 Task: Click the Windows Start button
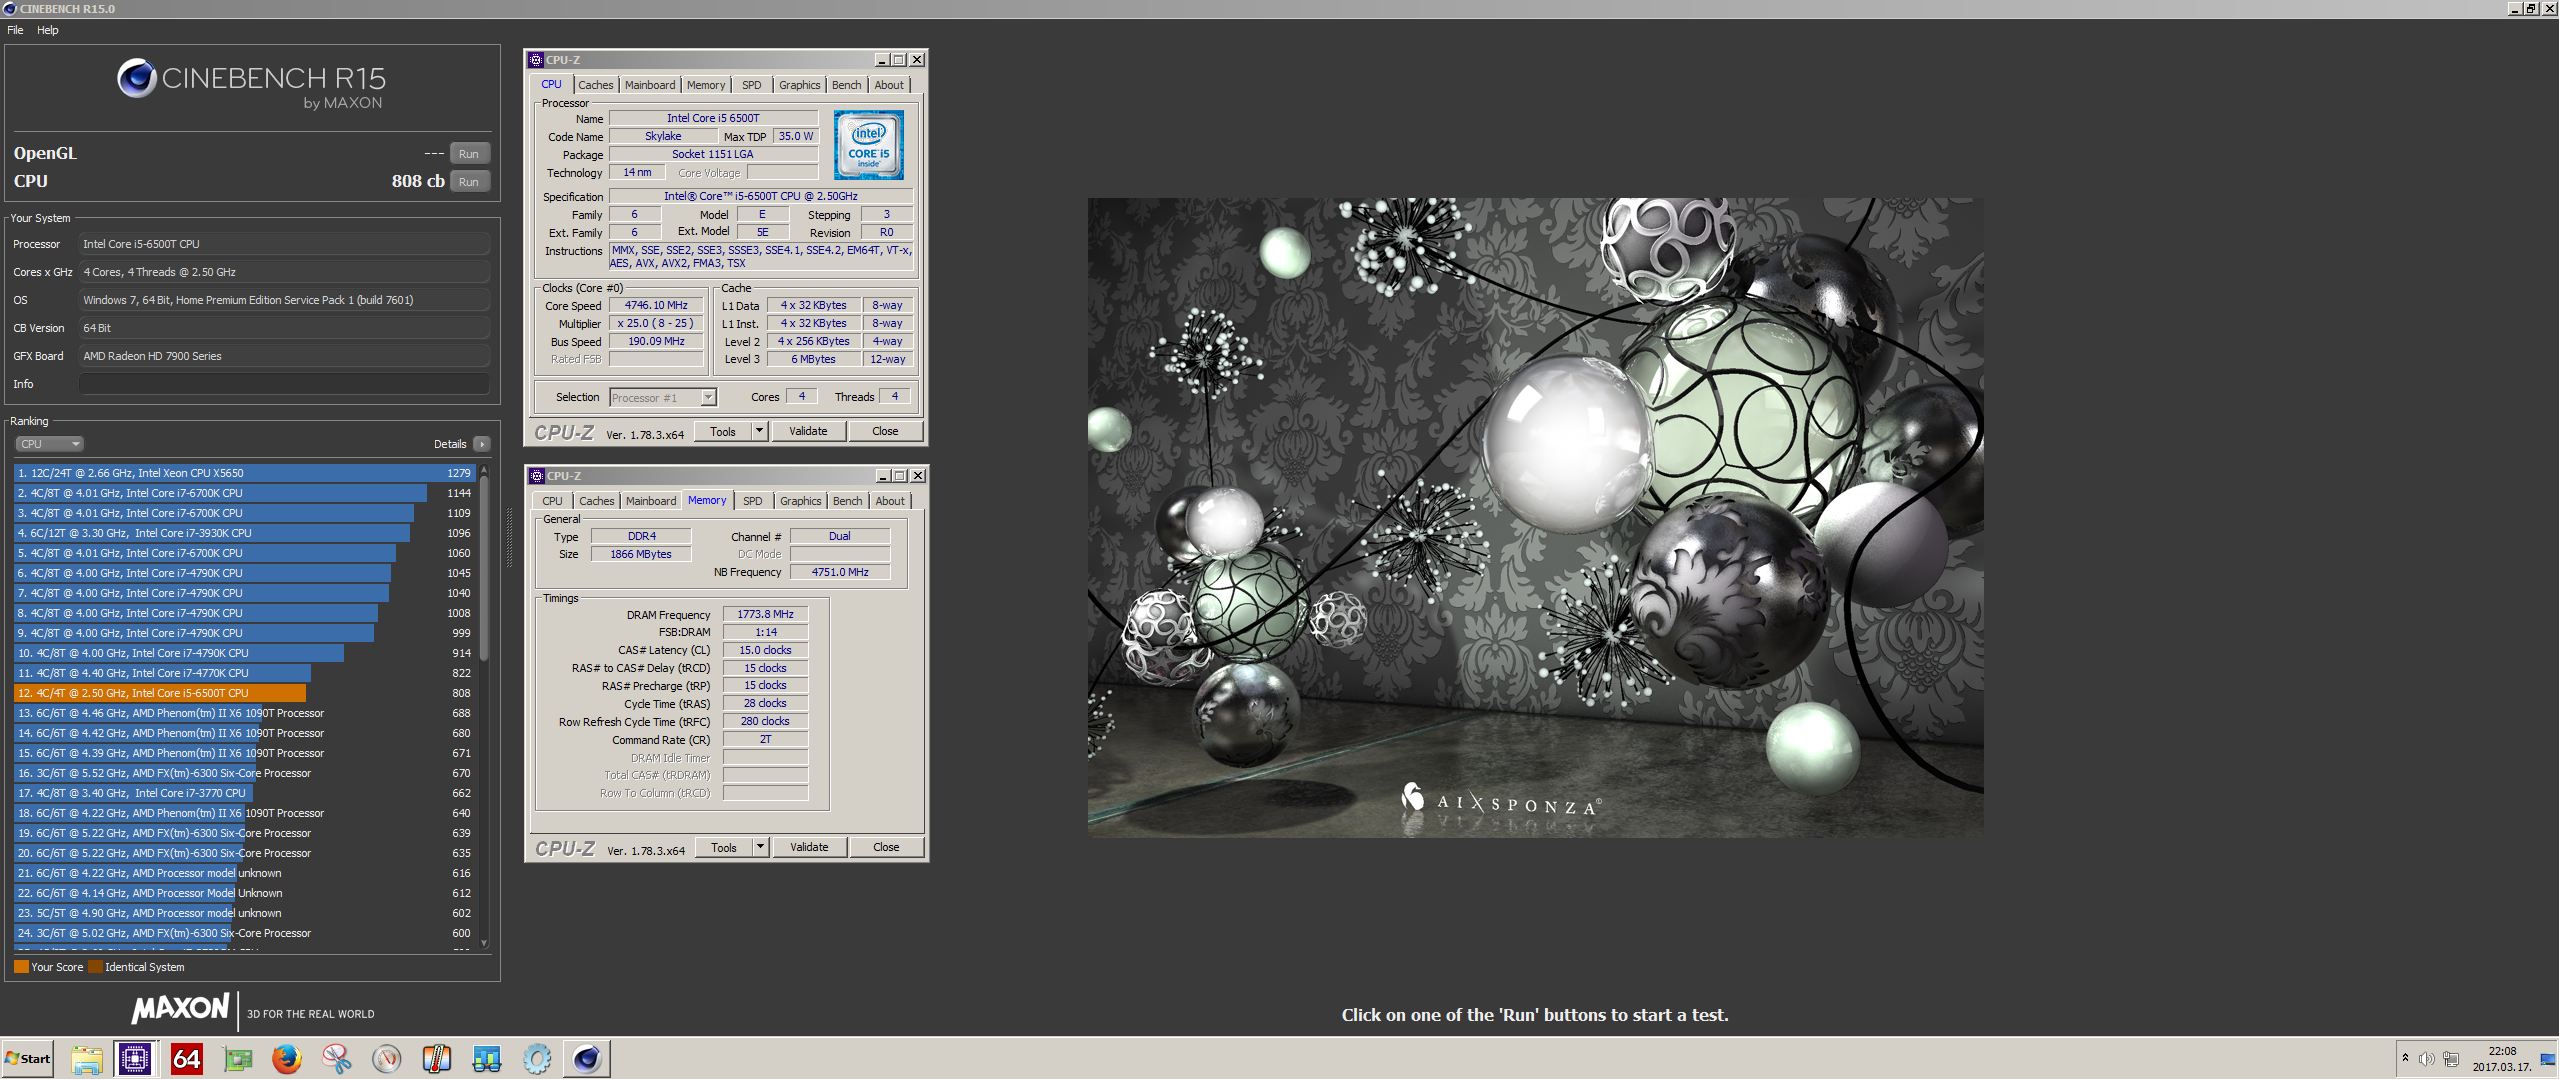[27, 1058]
